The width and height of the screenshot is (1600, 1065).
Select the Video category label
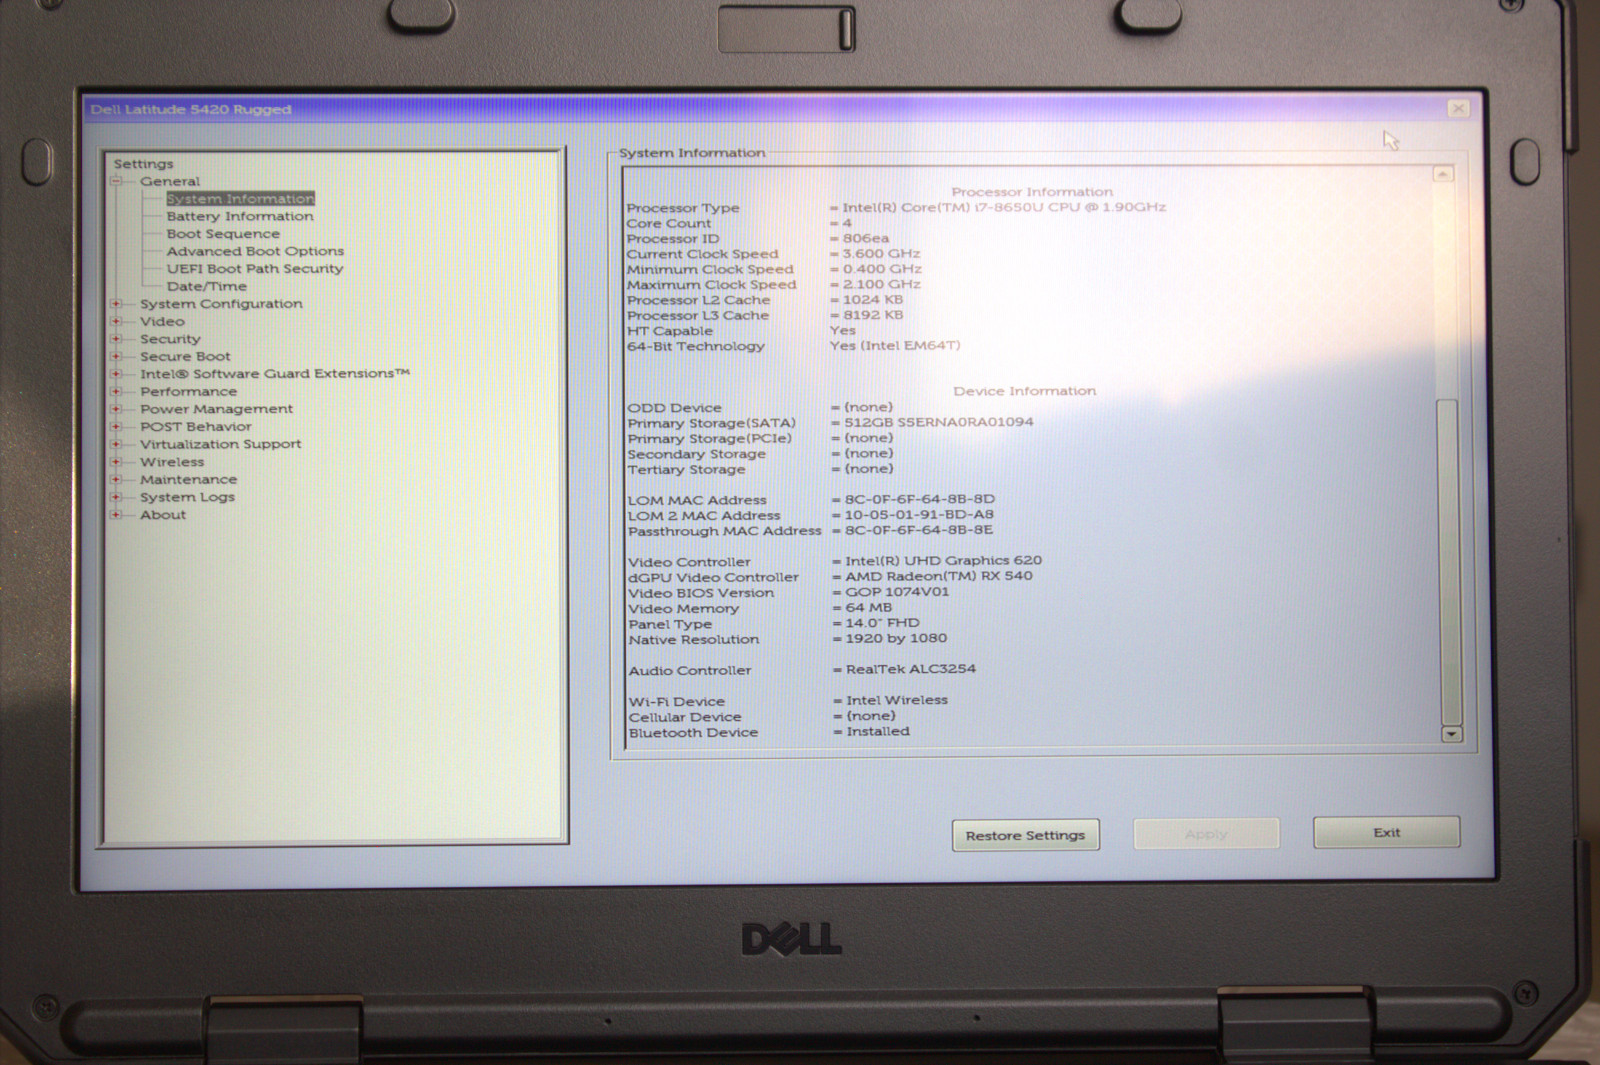162,321
